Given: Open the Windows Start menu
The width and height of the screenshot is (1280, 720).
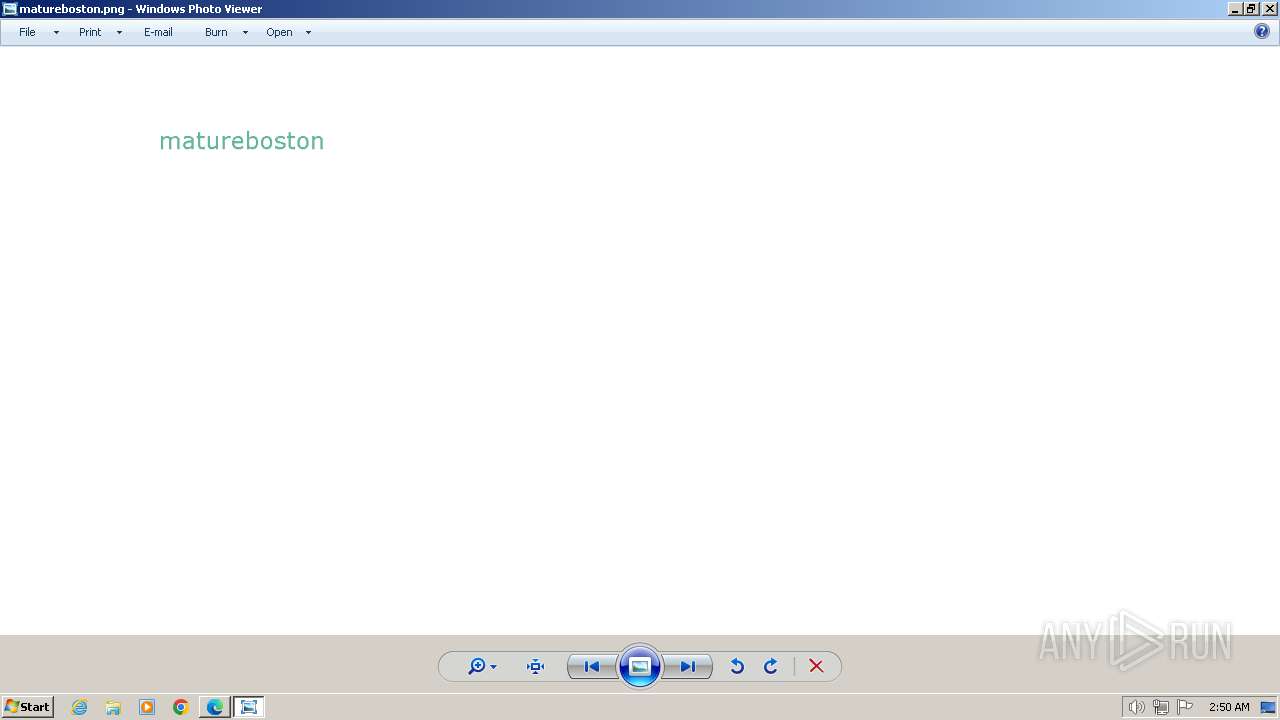Looking at the screenshot, I should pyautogui.click(x=27, y=707).
